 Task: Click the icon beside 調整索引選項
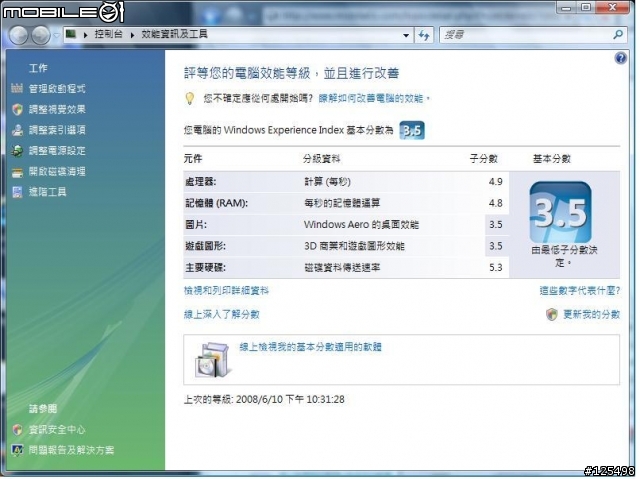[x=17, y=130]
